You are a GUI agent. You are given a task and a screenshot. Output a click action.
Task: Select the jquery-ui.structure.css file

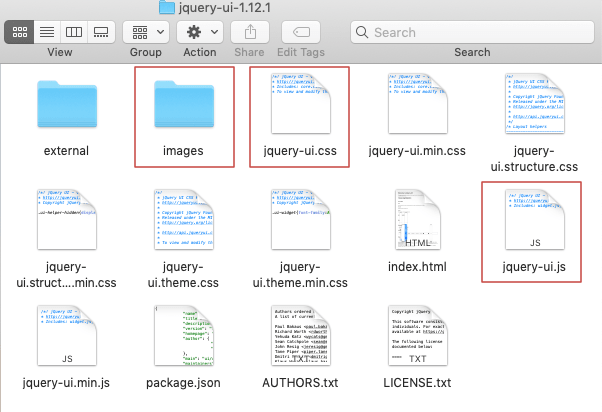534,103
